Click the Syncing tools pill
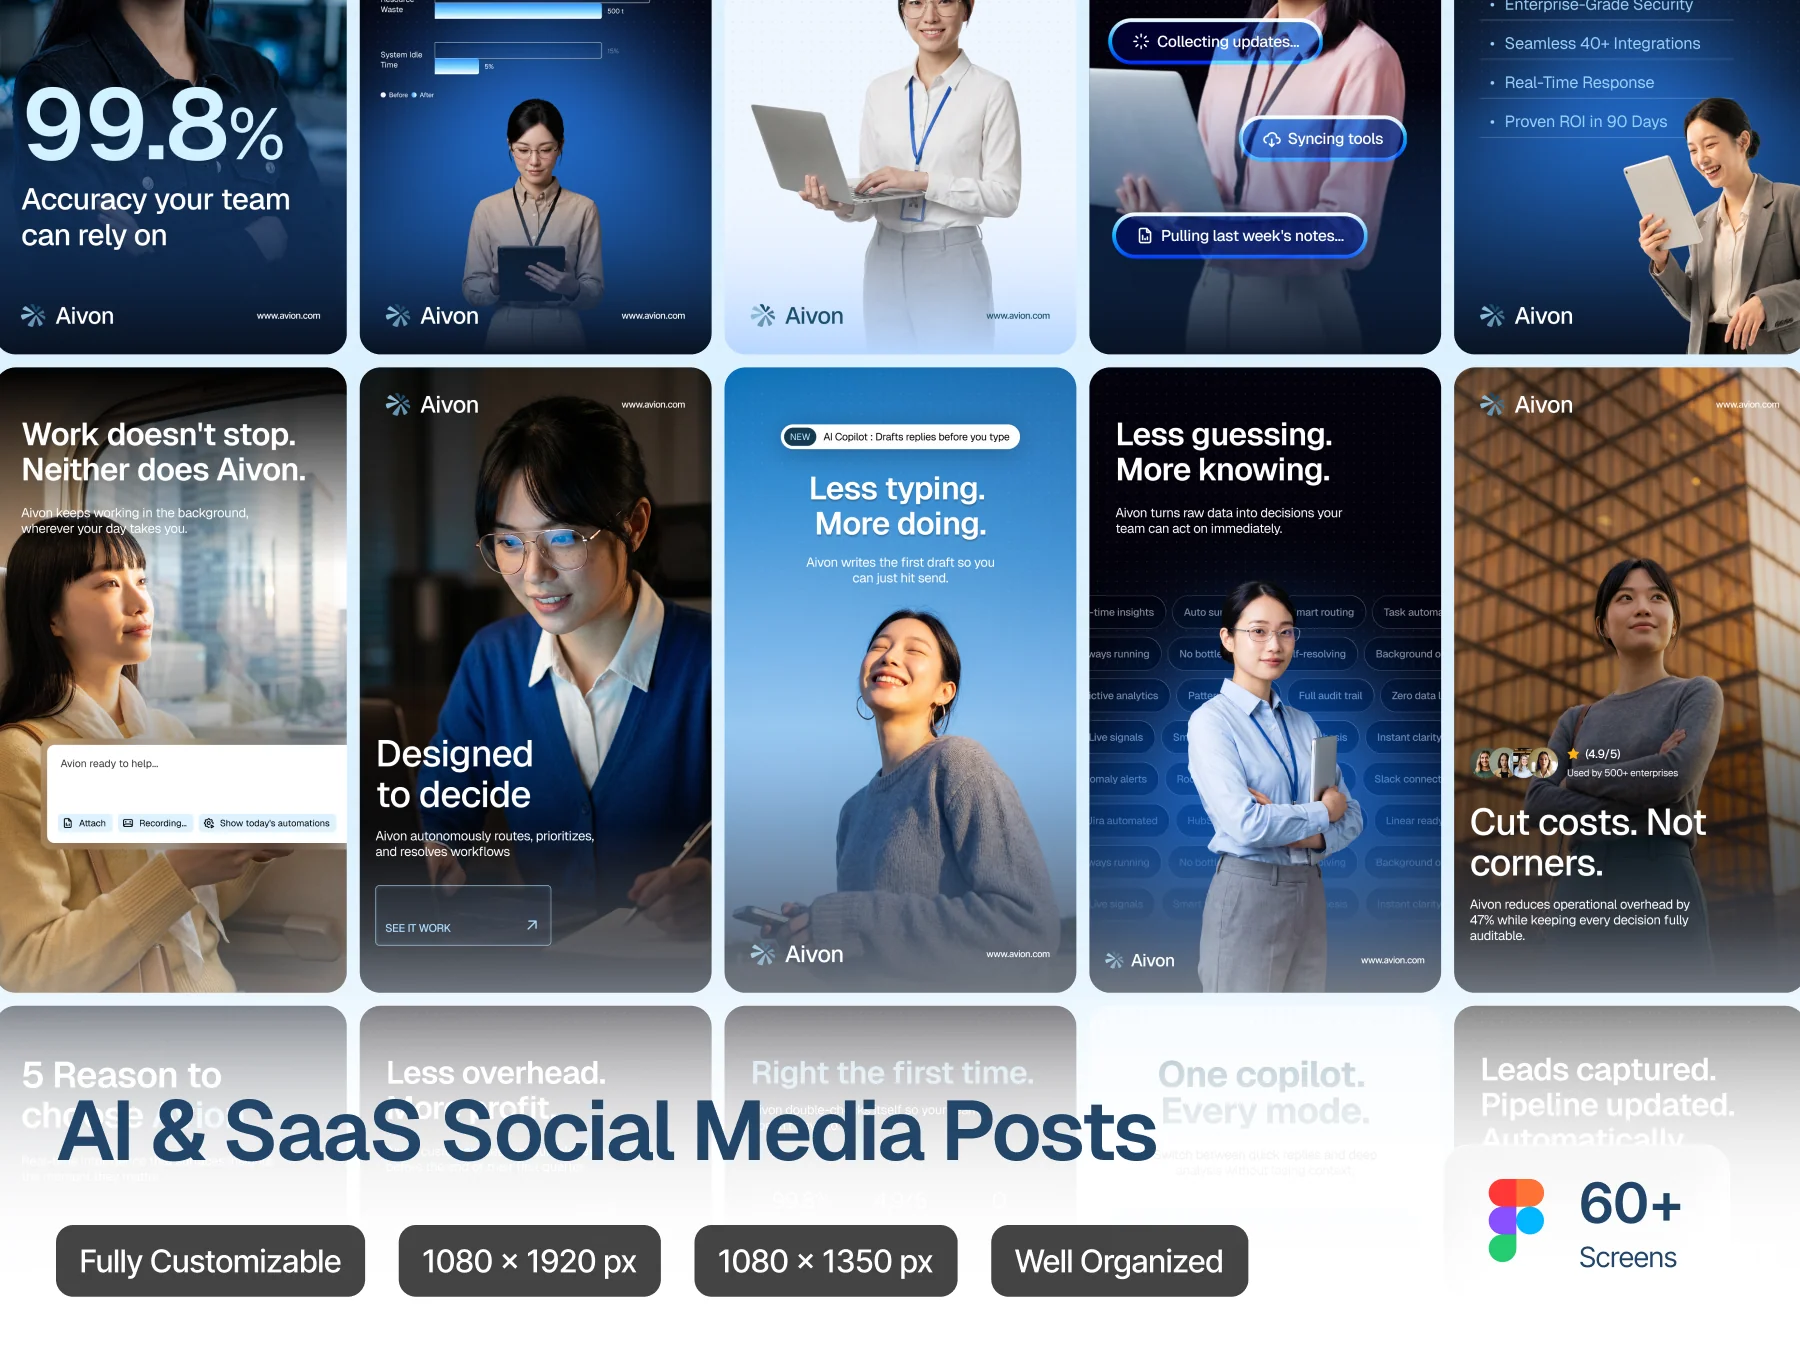 (1323, 139)
